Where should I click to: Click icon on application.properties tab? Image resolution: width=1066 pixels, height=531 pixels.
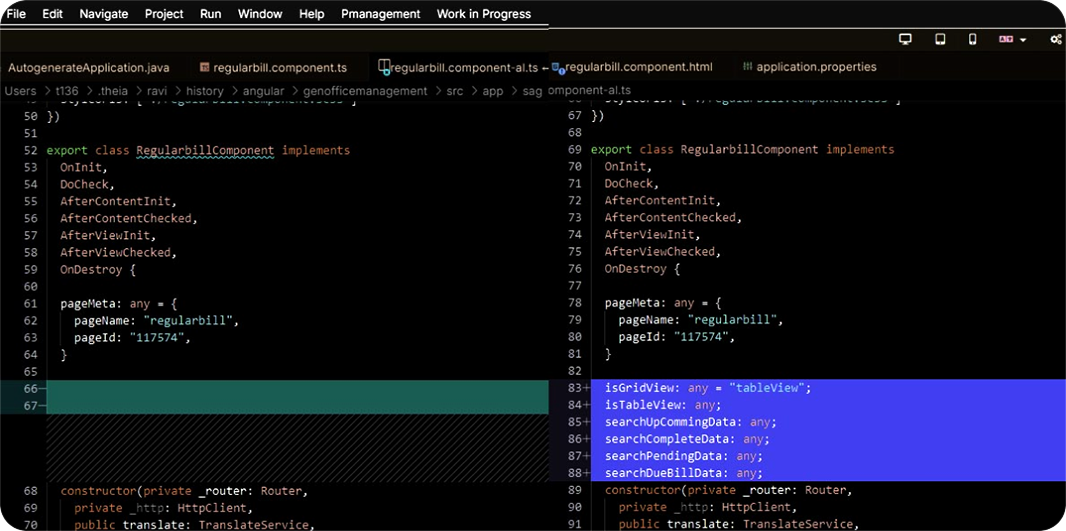pos(747,67)
